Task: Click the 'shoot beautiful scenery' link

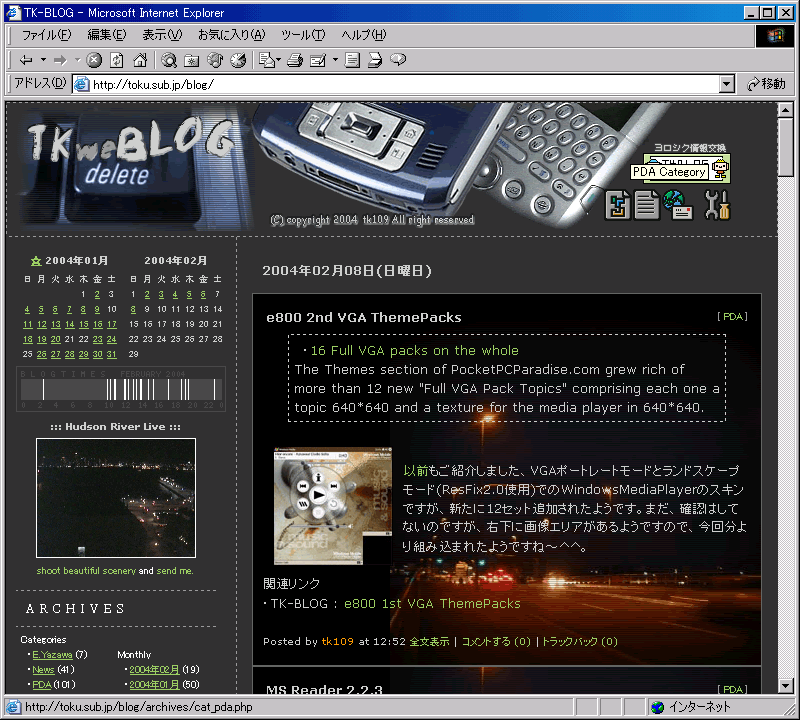Action: click(x=86, y=571)
